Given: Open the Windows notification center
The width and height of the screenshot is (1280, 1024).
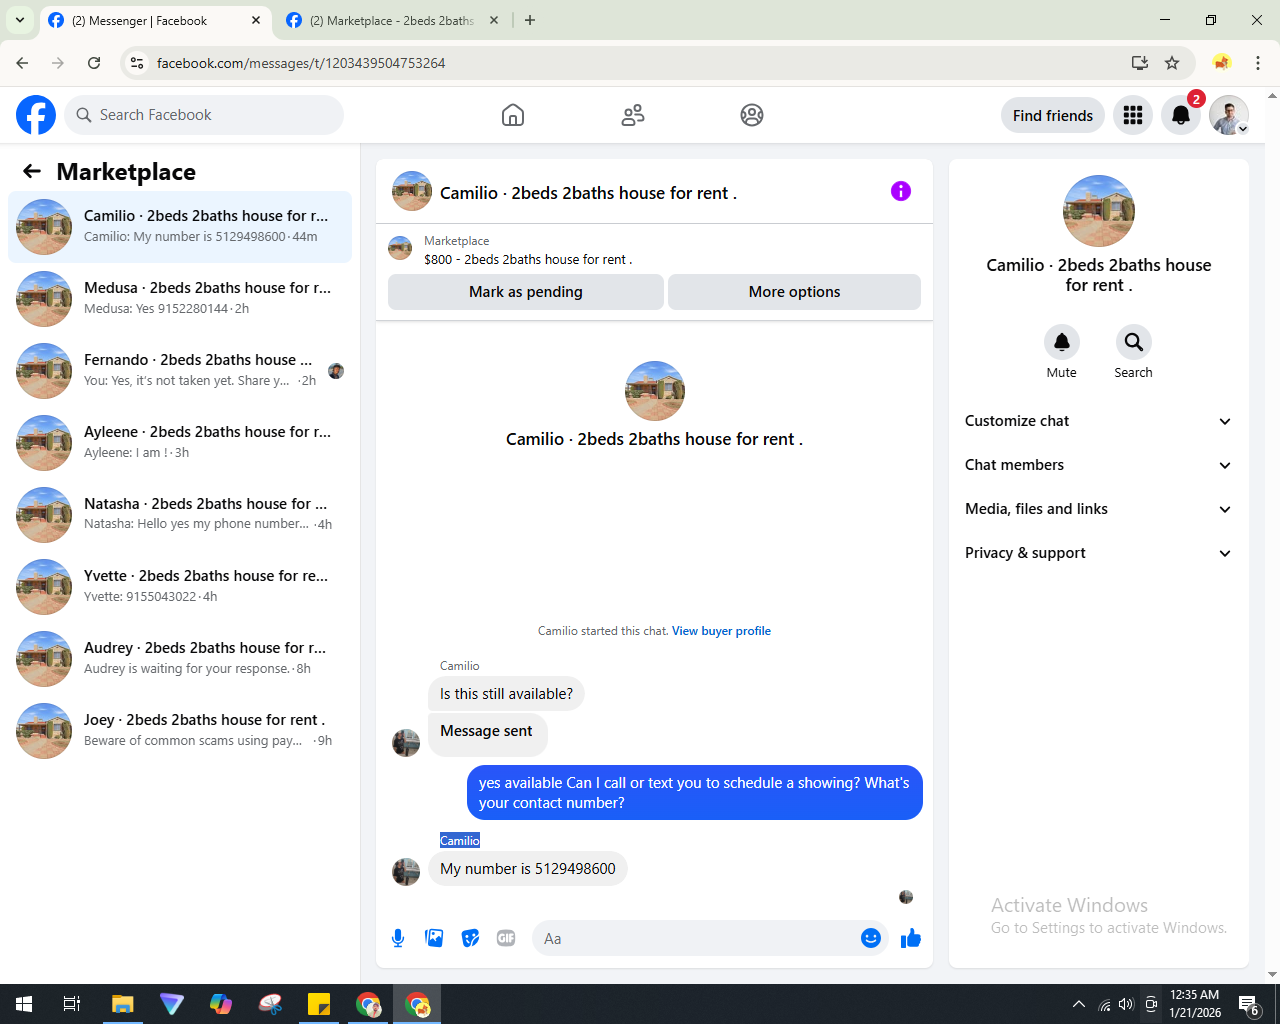Looking at the screenshot, I should coord(1249,1004).
